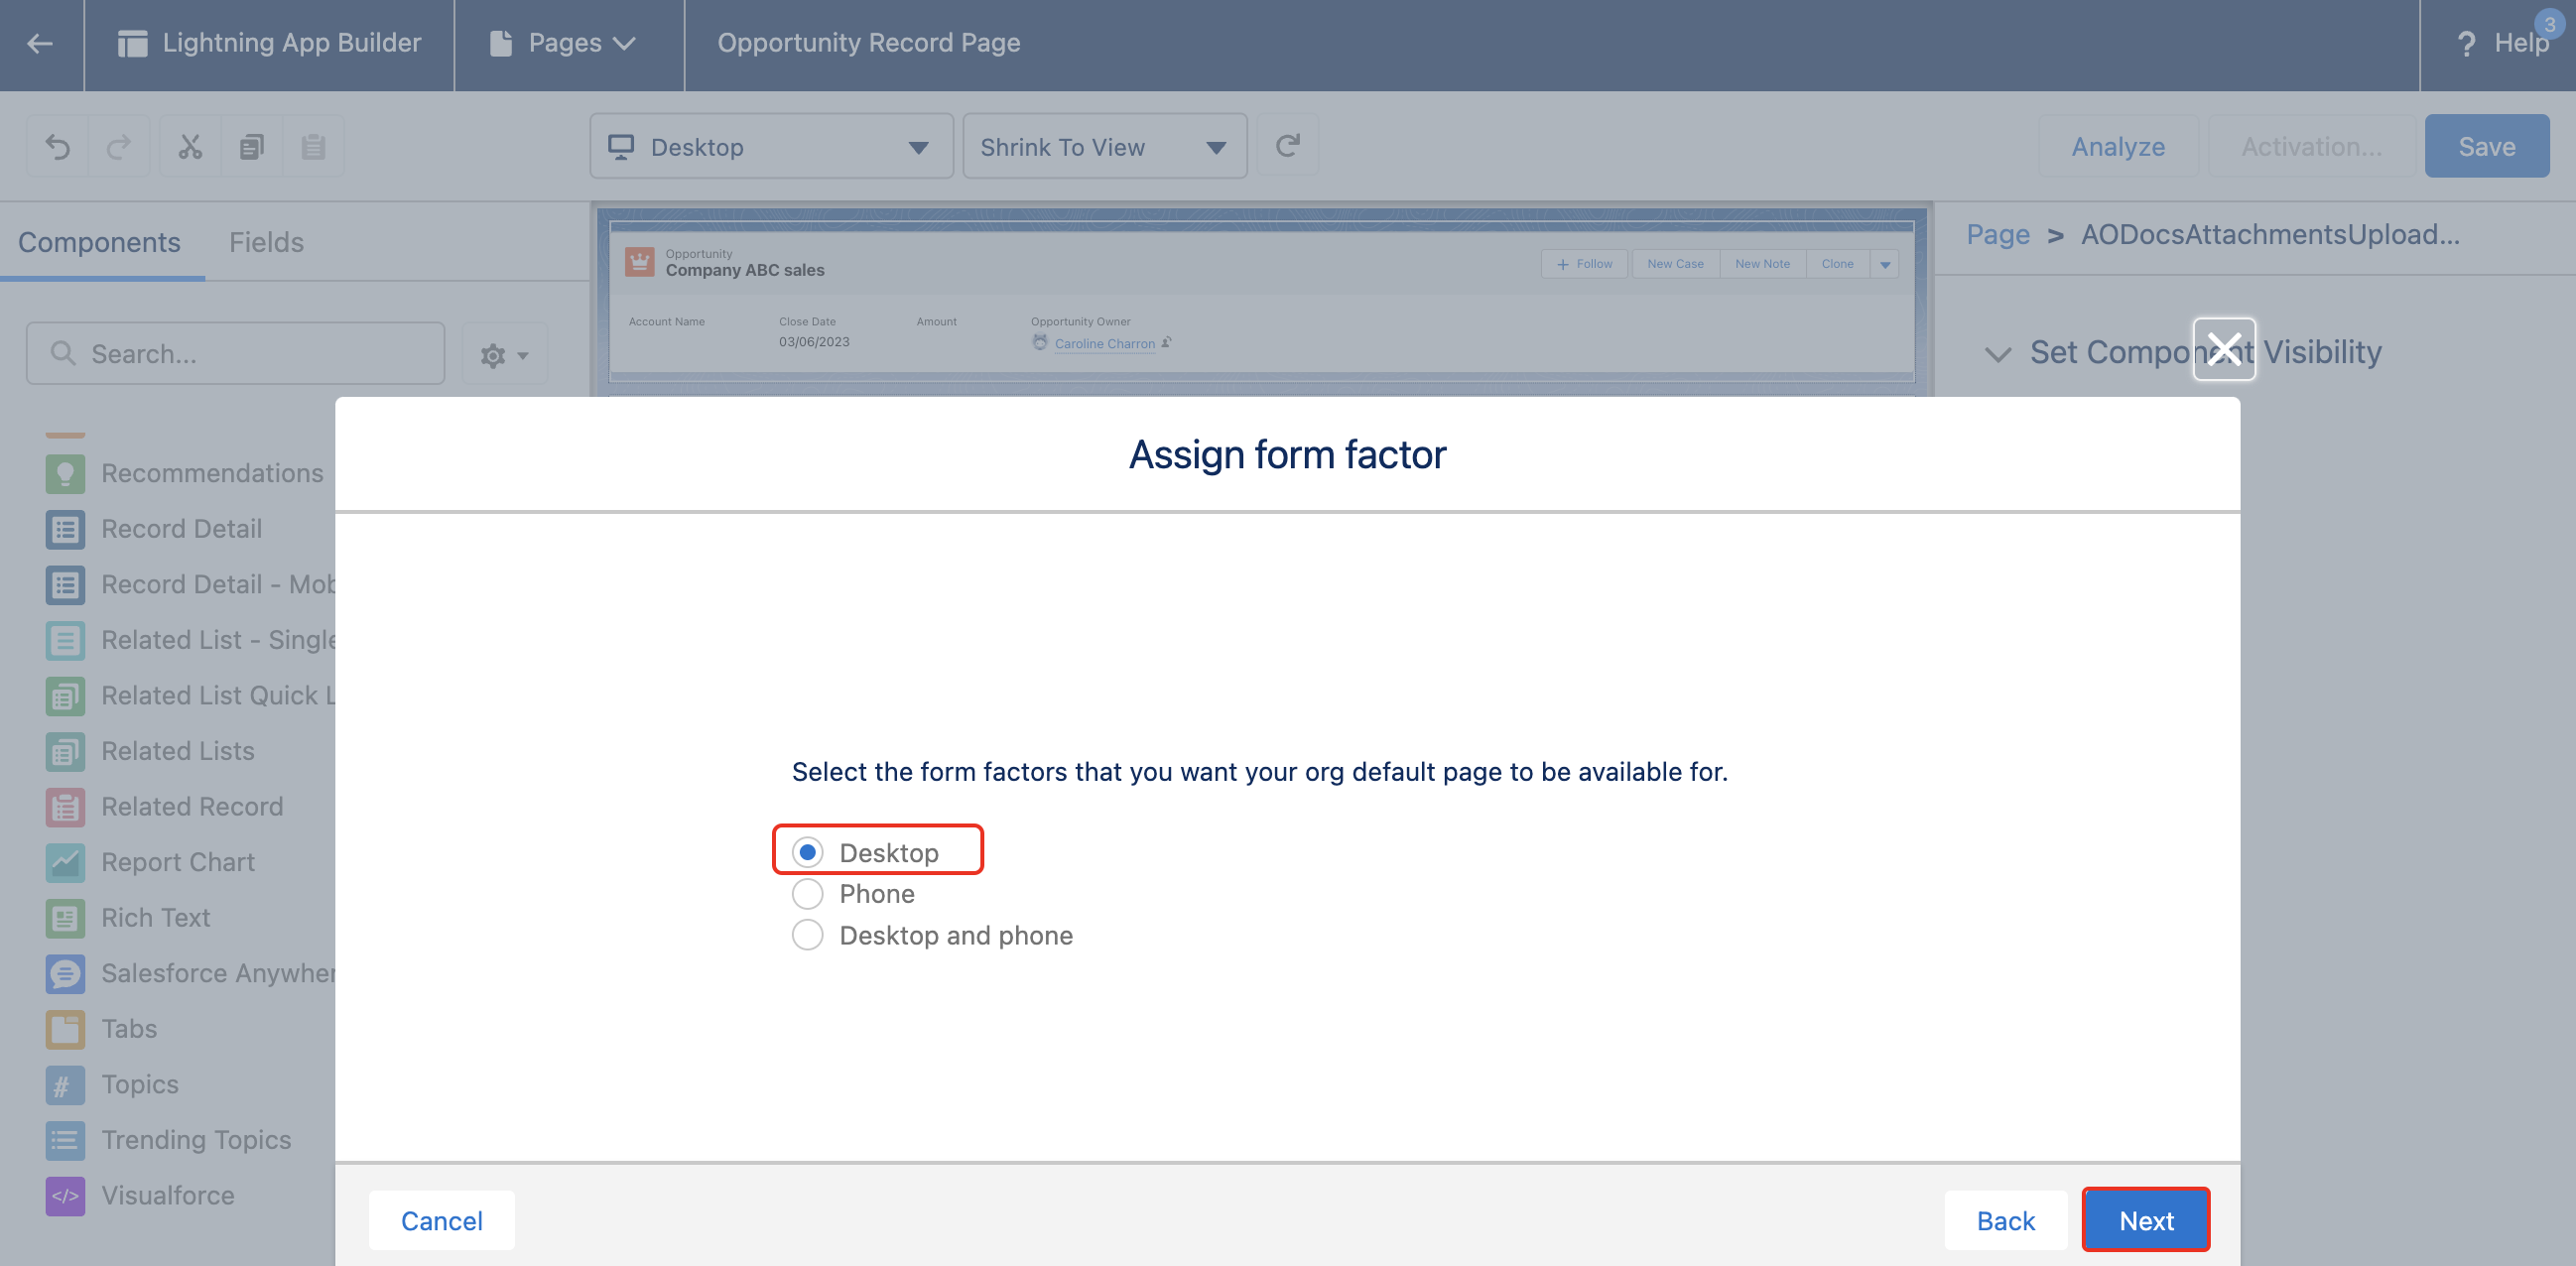Select the Phone radio button
This screenshot has height=1266, width=2576.
point(807,893)
